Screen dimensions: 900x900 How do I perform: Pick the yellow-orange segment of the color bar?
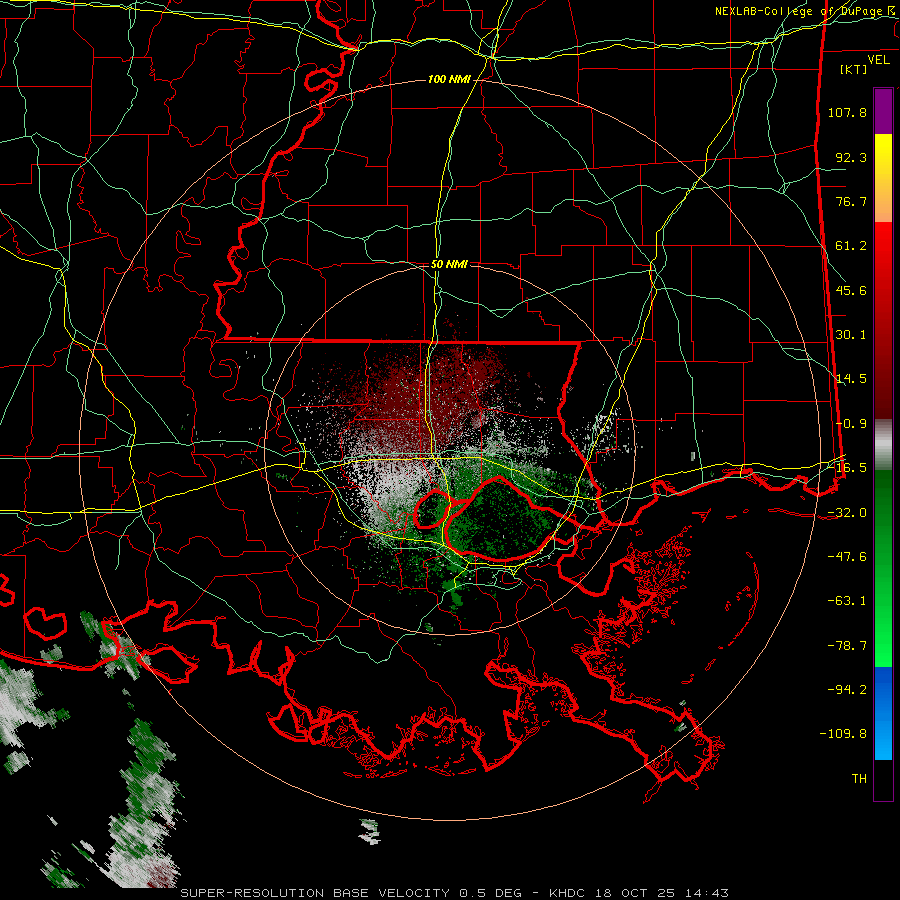(x=883, y=178)
